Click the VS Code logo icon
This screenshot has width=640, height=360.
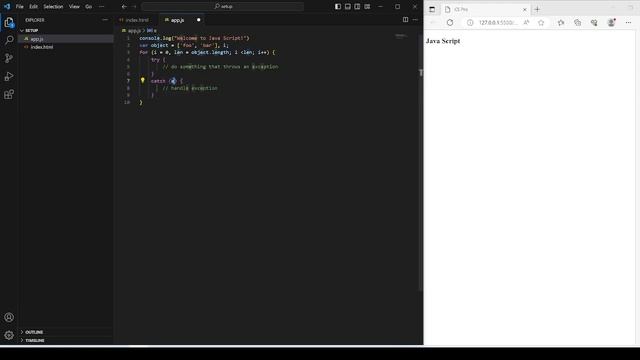[x=7, y=7]
